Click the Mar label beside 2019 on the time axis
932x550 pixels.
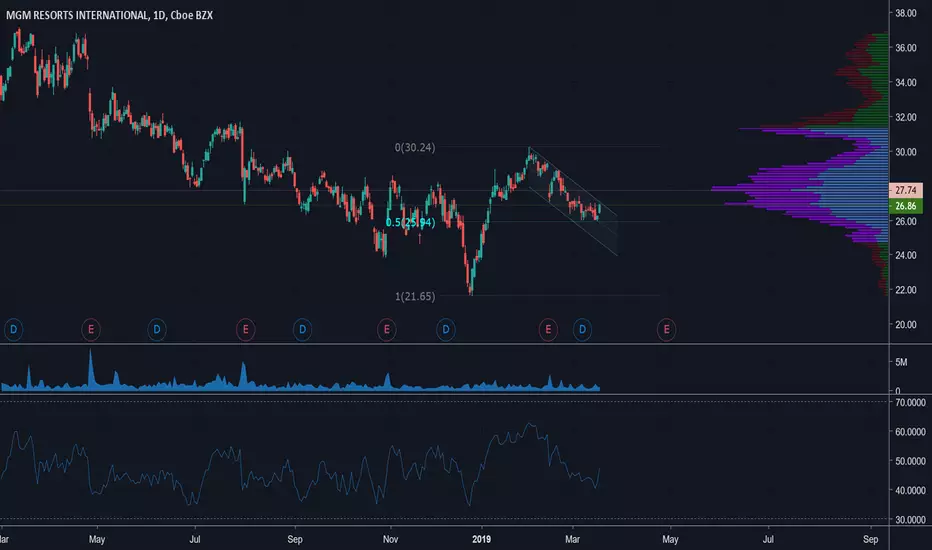[572, 539]
